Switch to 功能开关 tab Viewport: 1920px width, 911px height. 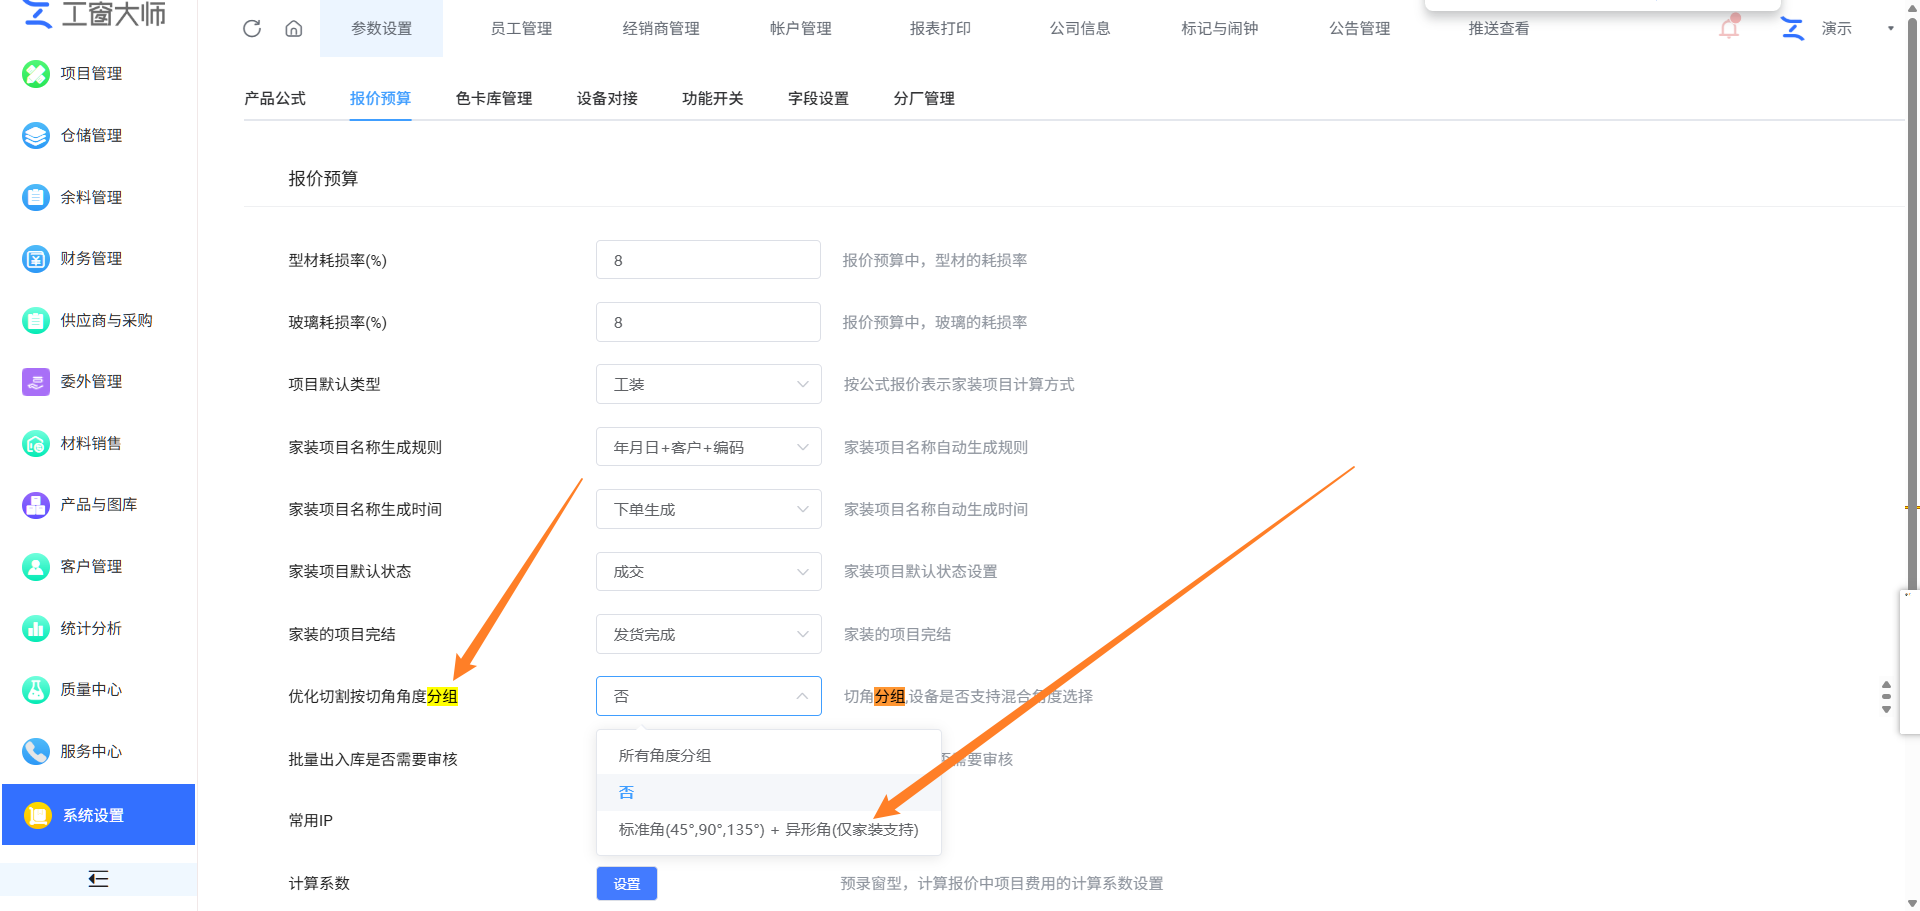[713, 98]
